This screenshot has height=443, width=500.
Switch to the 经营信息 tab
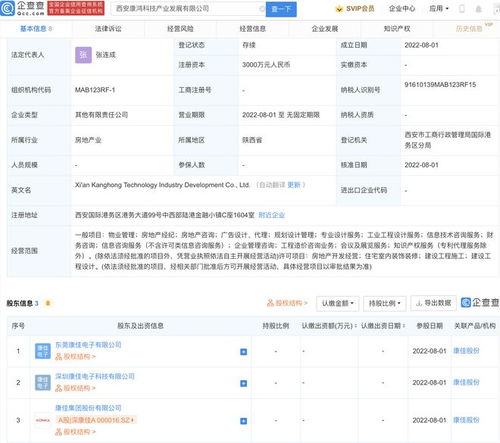point(252,29)
